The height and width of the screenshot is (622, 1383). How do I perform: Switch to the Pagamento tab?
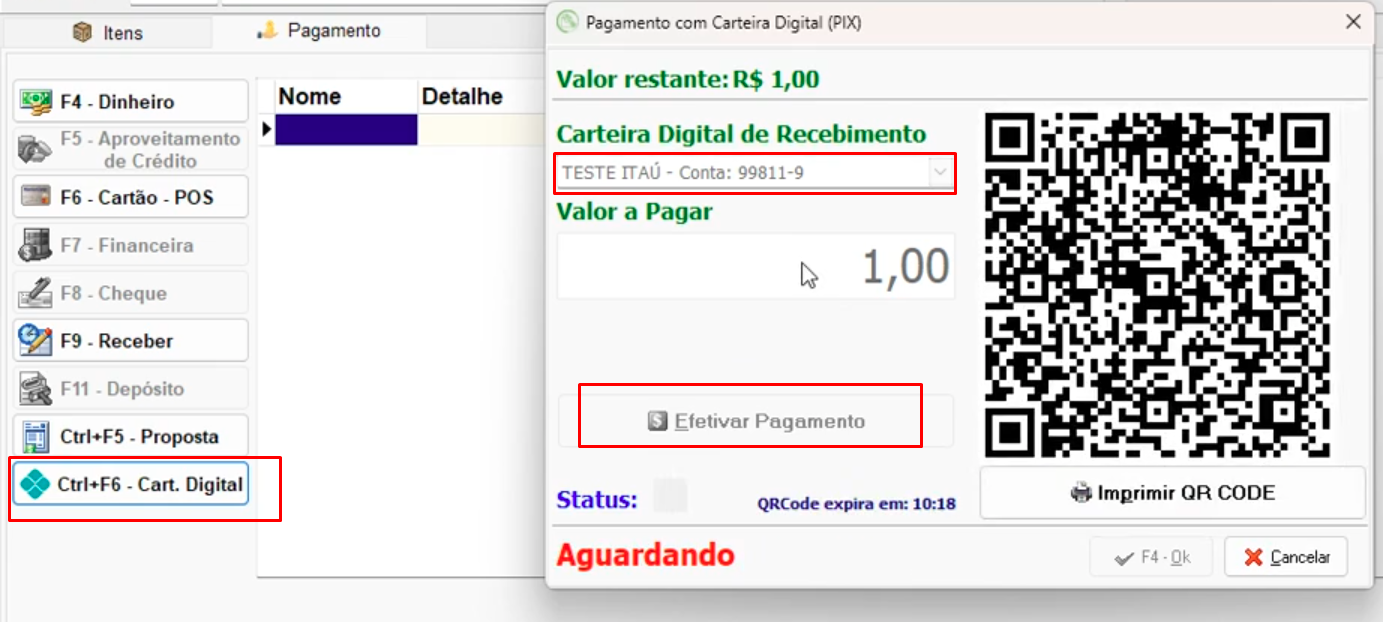point(319,31)
